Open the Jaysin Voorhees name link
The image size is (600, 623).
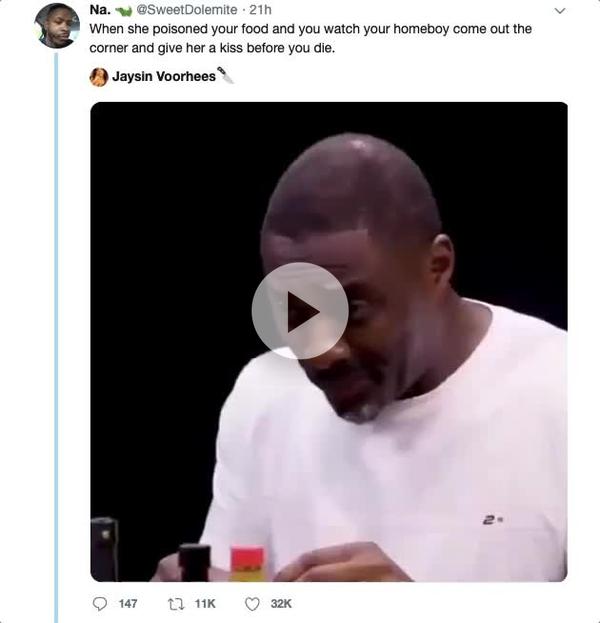(163, 76)
